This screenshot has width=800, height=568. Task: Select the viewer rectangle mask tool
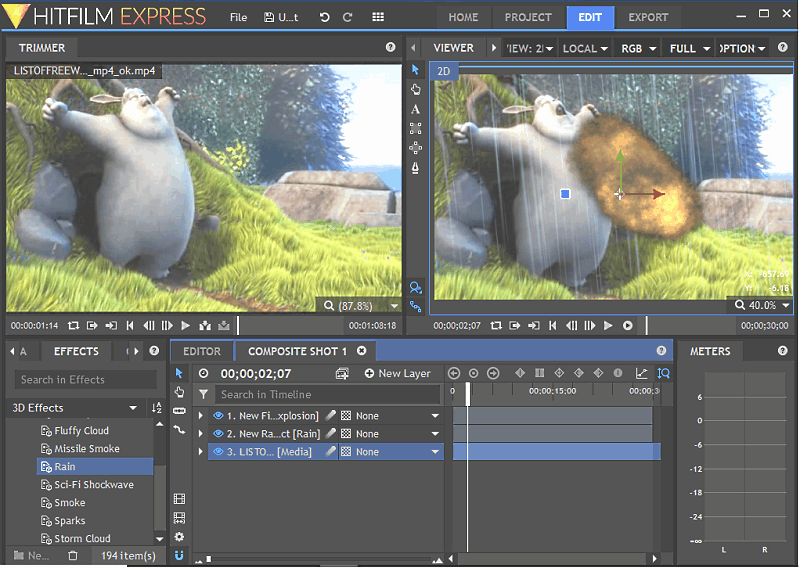pyautogui.click(x=415, y=129)
